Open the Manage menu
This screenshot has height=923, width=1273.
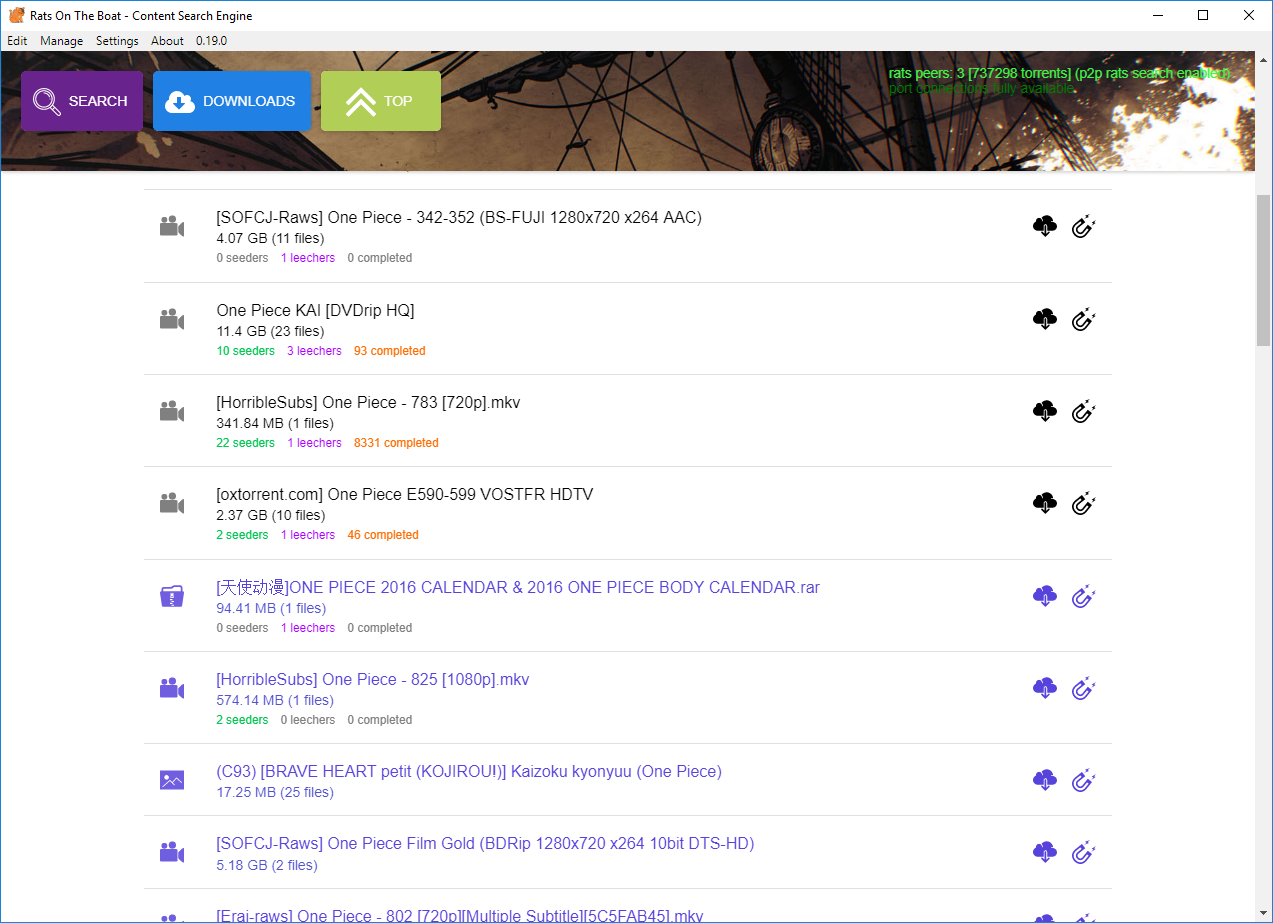click(x=62, y=41)
